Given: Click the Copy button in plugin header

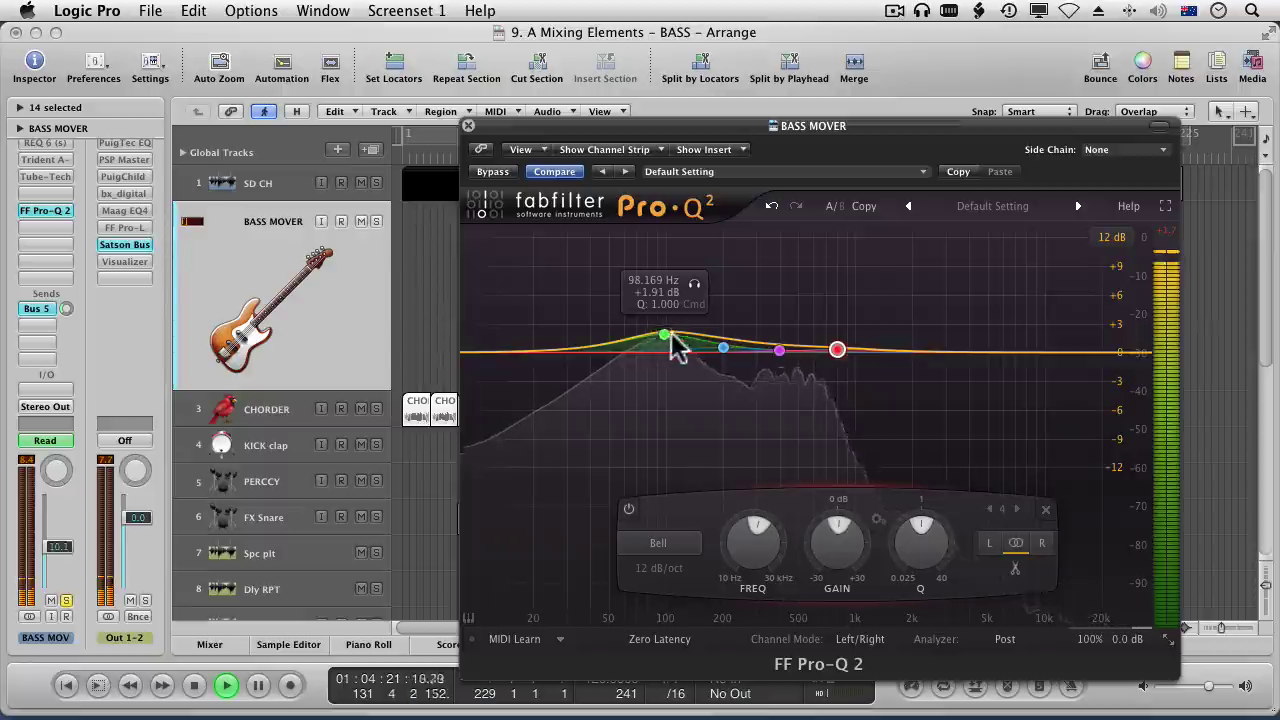Looking at the screenshot, I should coord(958,172).
